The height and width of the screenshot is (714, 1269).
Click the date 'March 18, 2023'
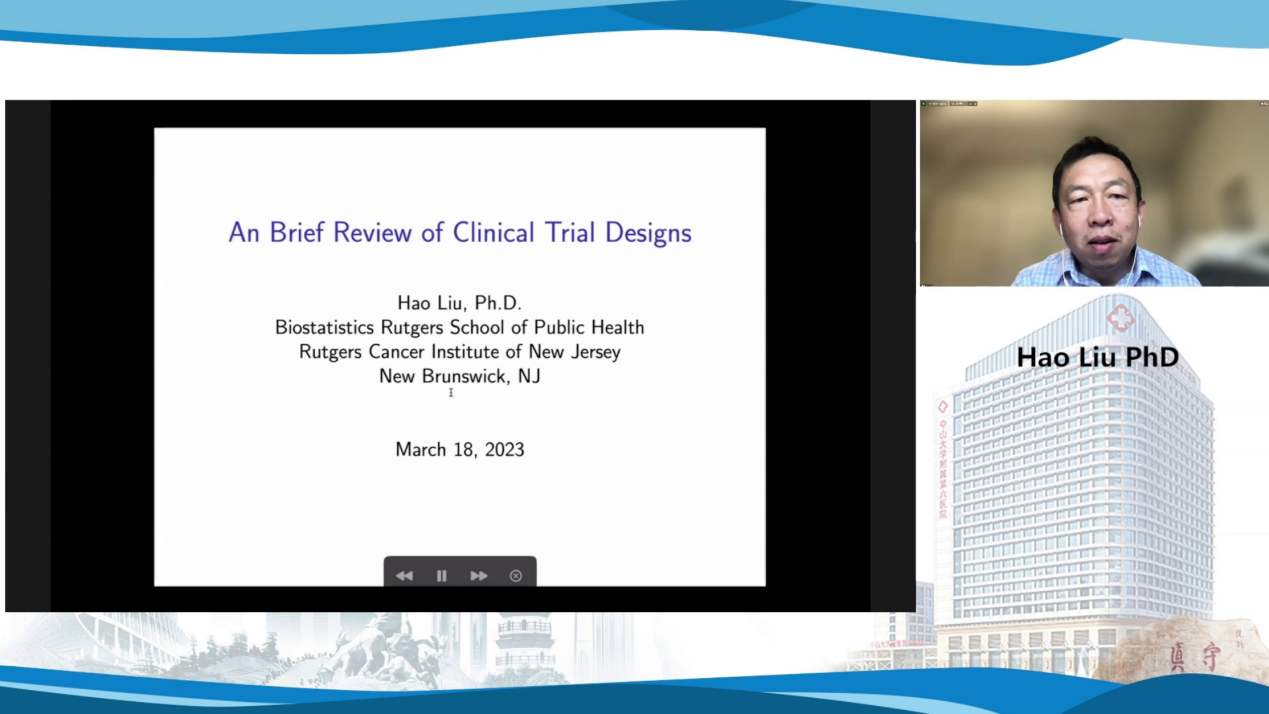click(x=460, y=450)
